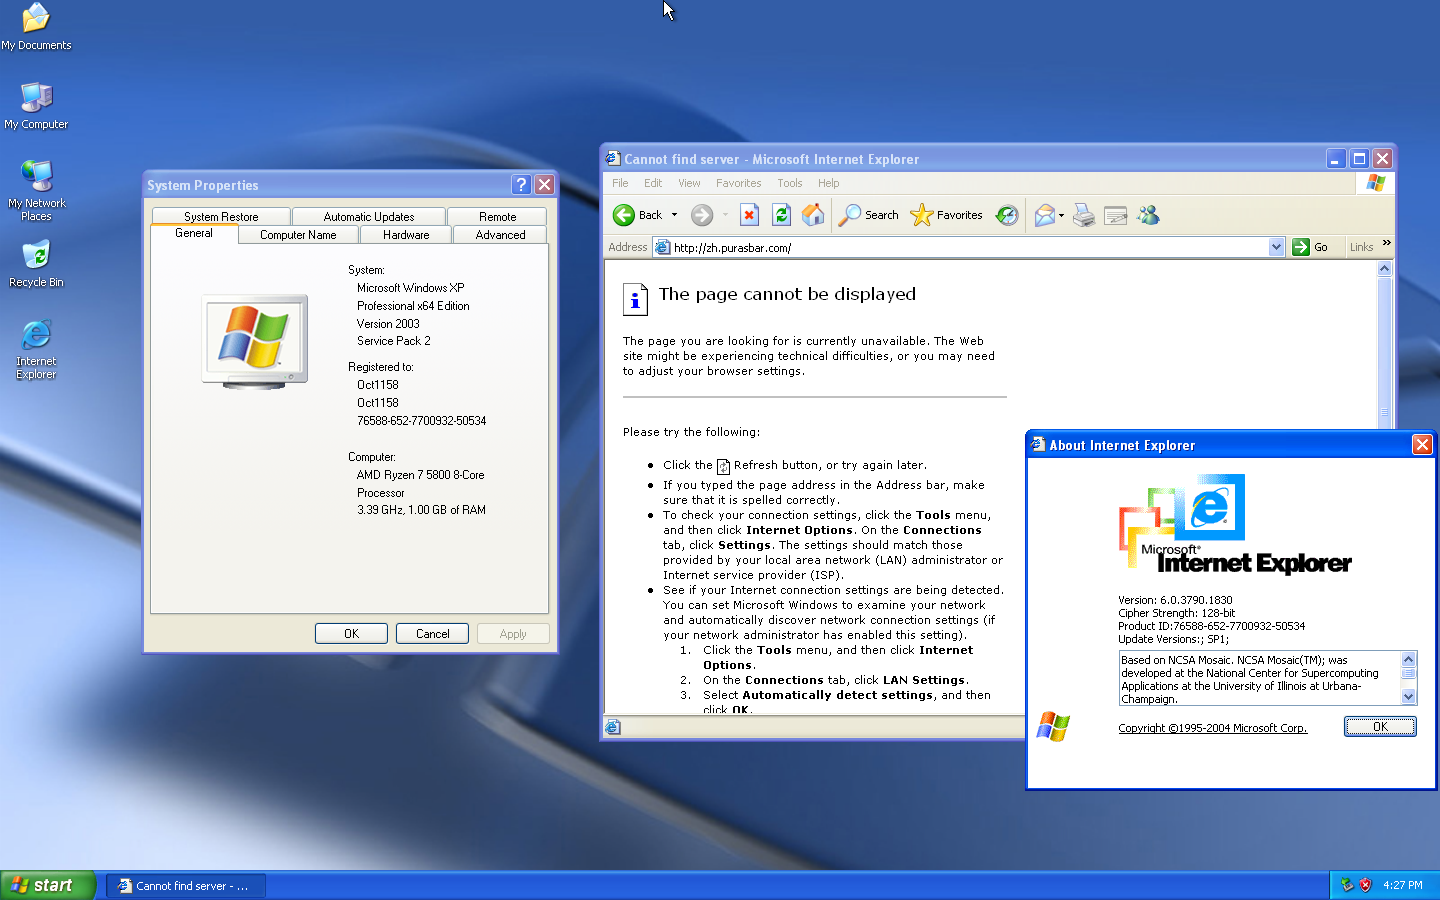
Task: Click the IE status bar page icon
Action: (x=613, y=727)
